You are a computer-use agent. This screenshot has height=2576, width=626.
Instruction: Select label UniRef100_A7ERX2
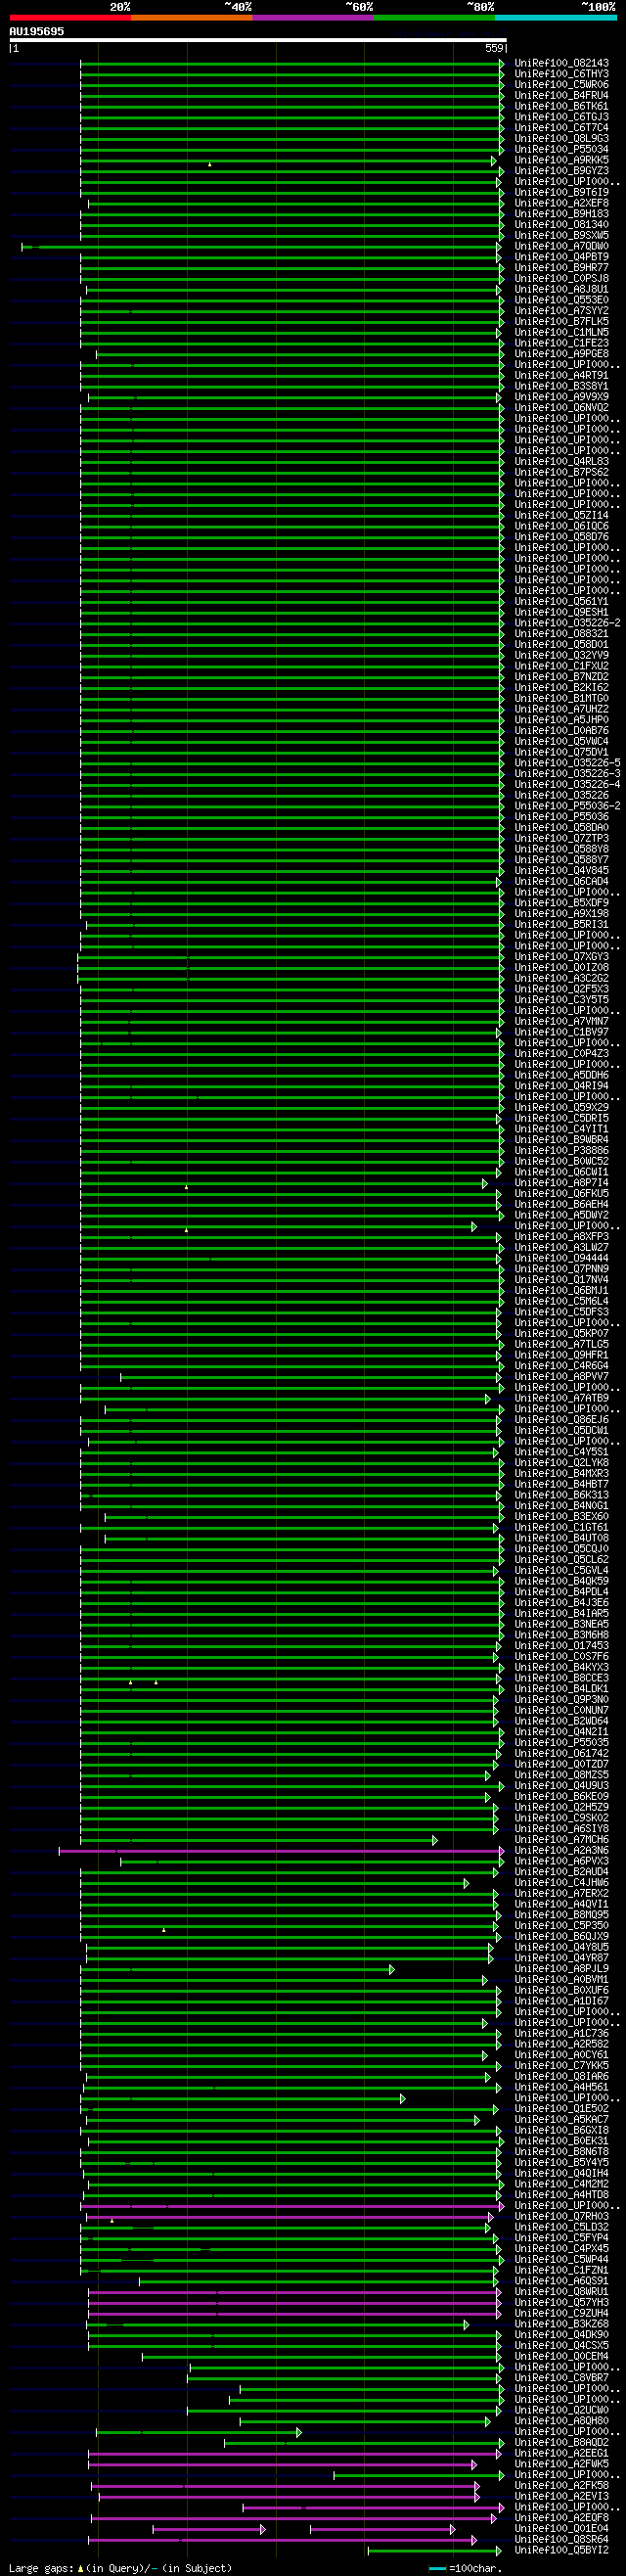click(562, 1895)
